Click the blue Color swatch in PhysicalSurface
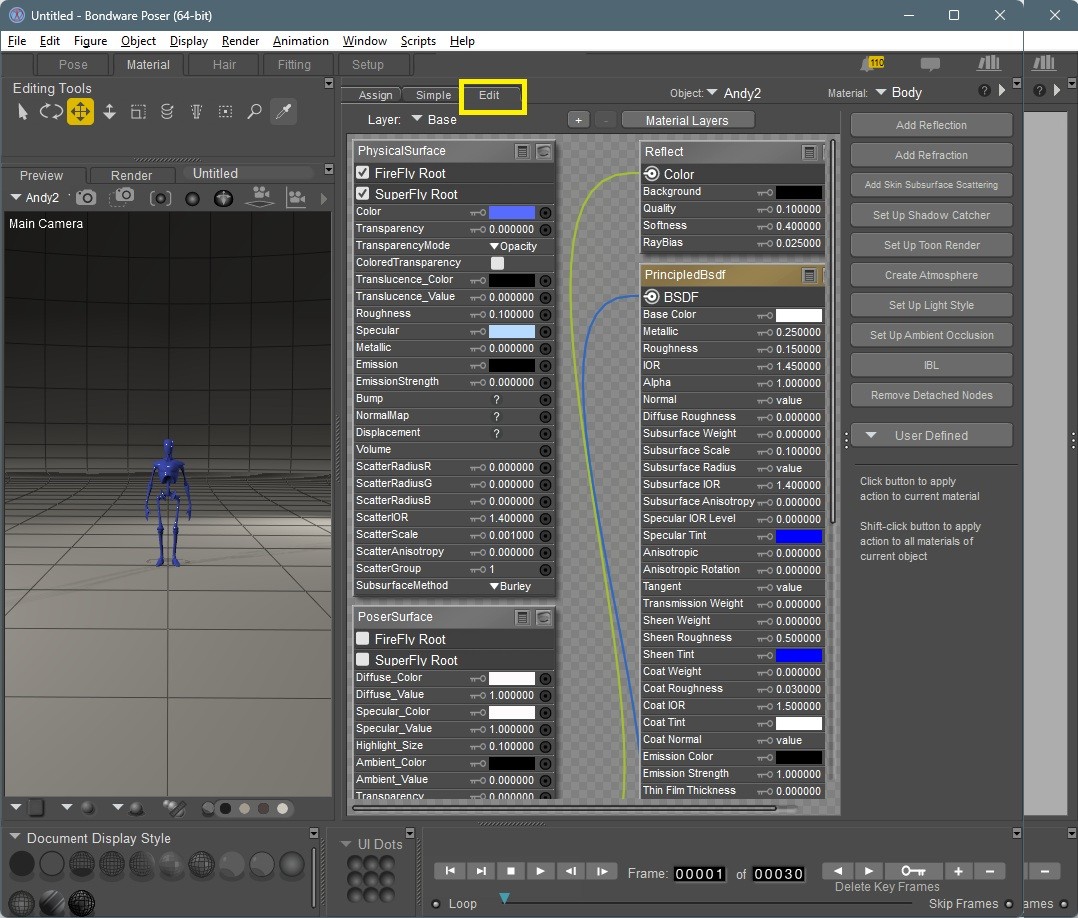Viewport: 1078px width, 918px height. point(511,212)
